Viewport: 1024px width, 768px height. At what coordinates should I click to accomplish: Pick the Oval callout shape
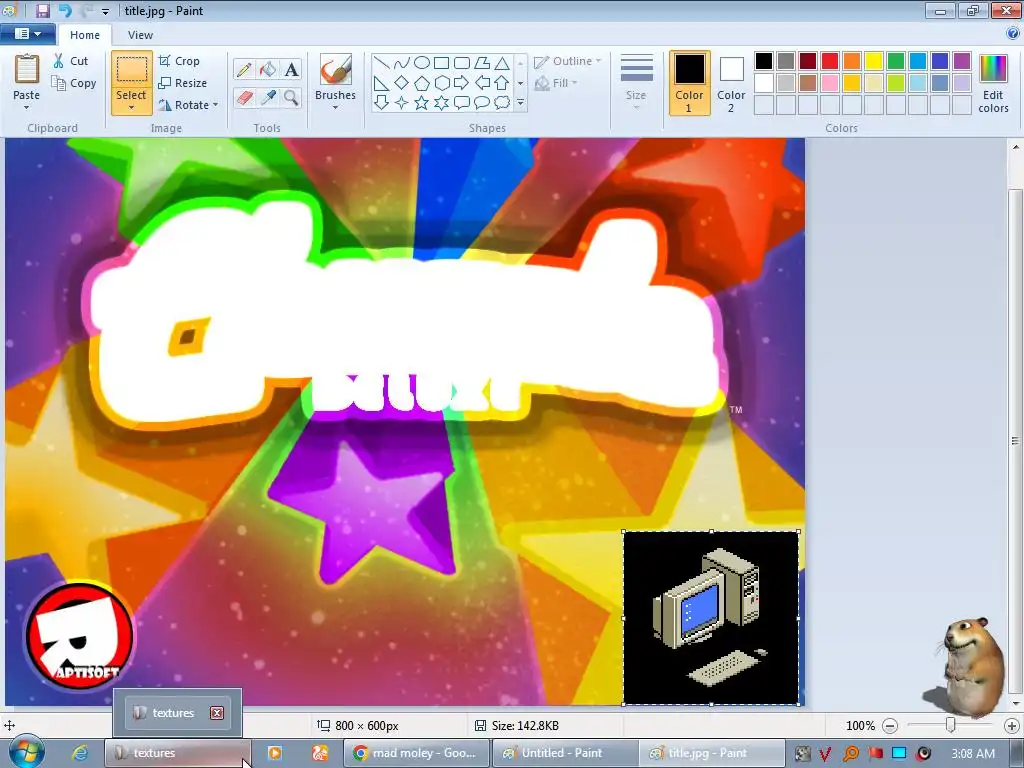(x=482, y=103)
